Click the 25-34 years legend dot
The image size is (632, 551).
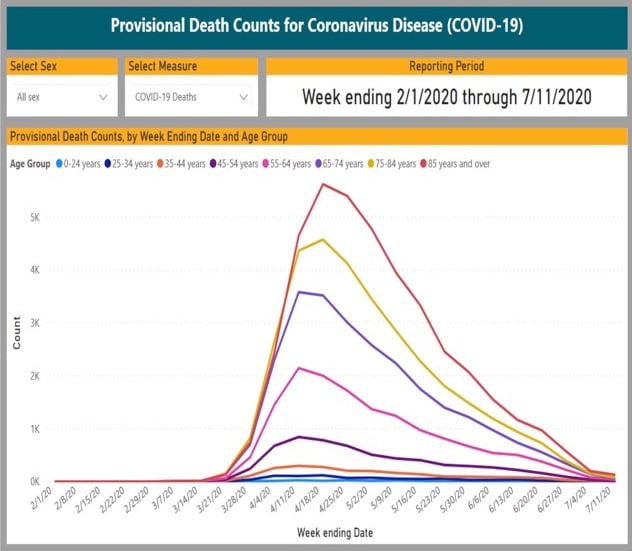[108, 164]
